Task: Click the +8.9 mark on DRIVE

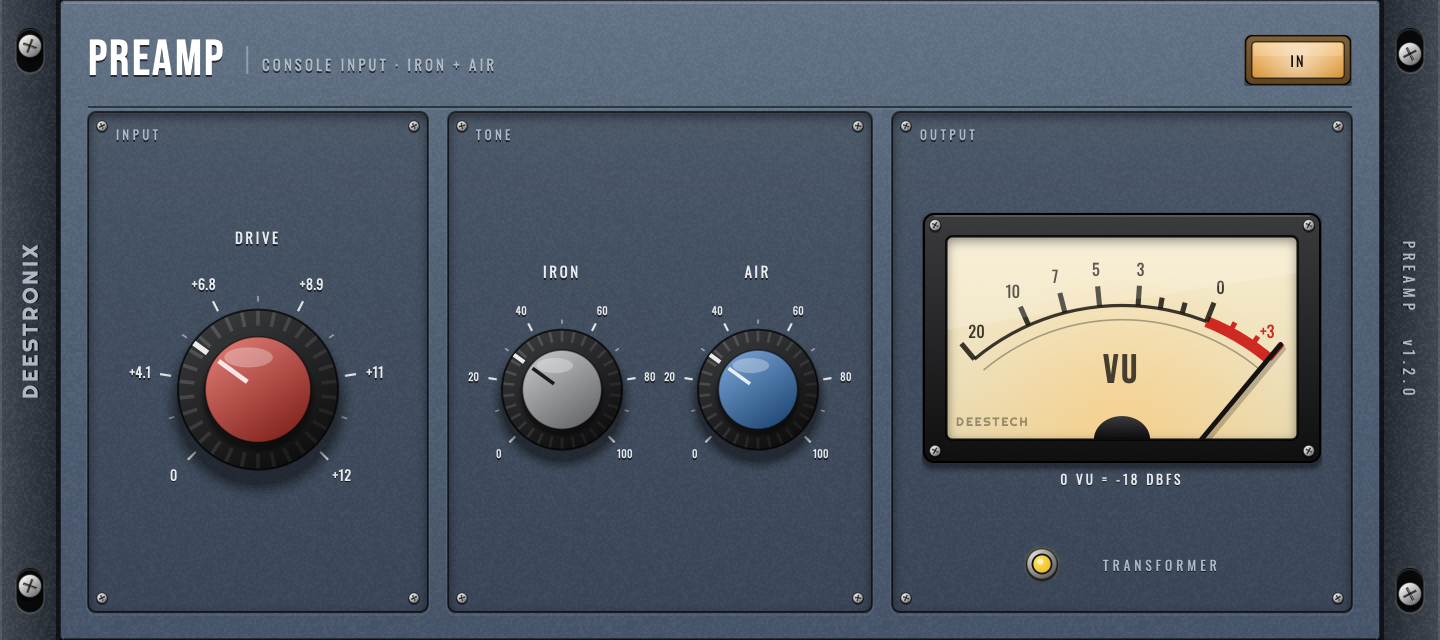Action: pos(311,285)
